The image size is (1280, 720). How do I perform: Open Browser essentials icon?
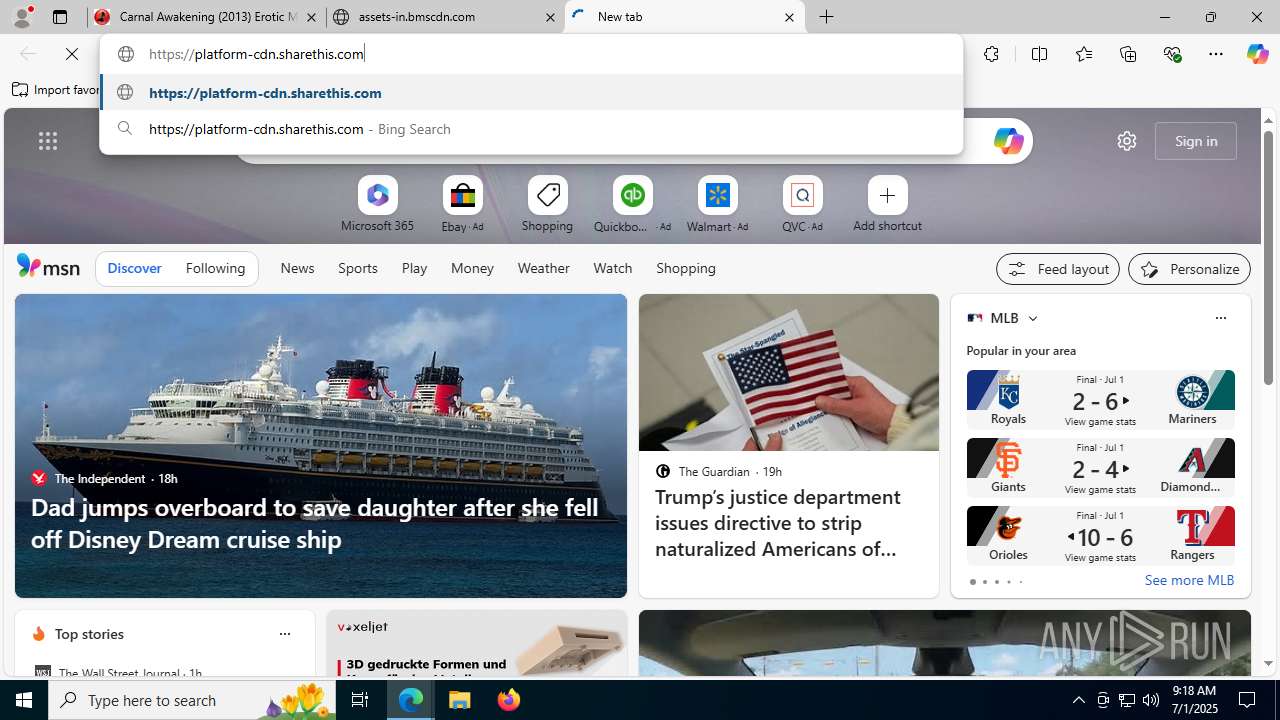1172,54
